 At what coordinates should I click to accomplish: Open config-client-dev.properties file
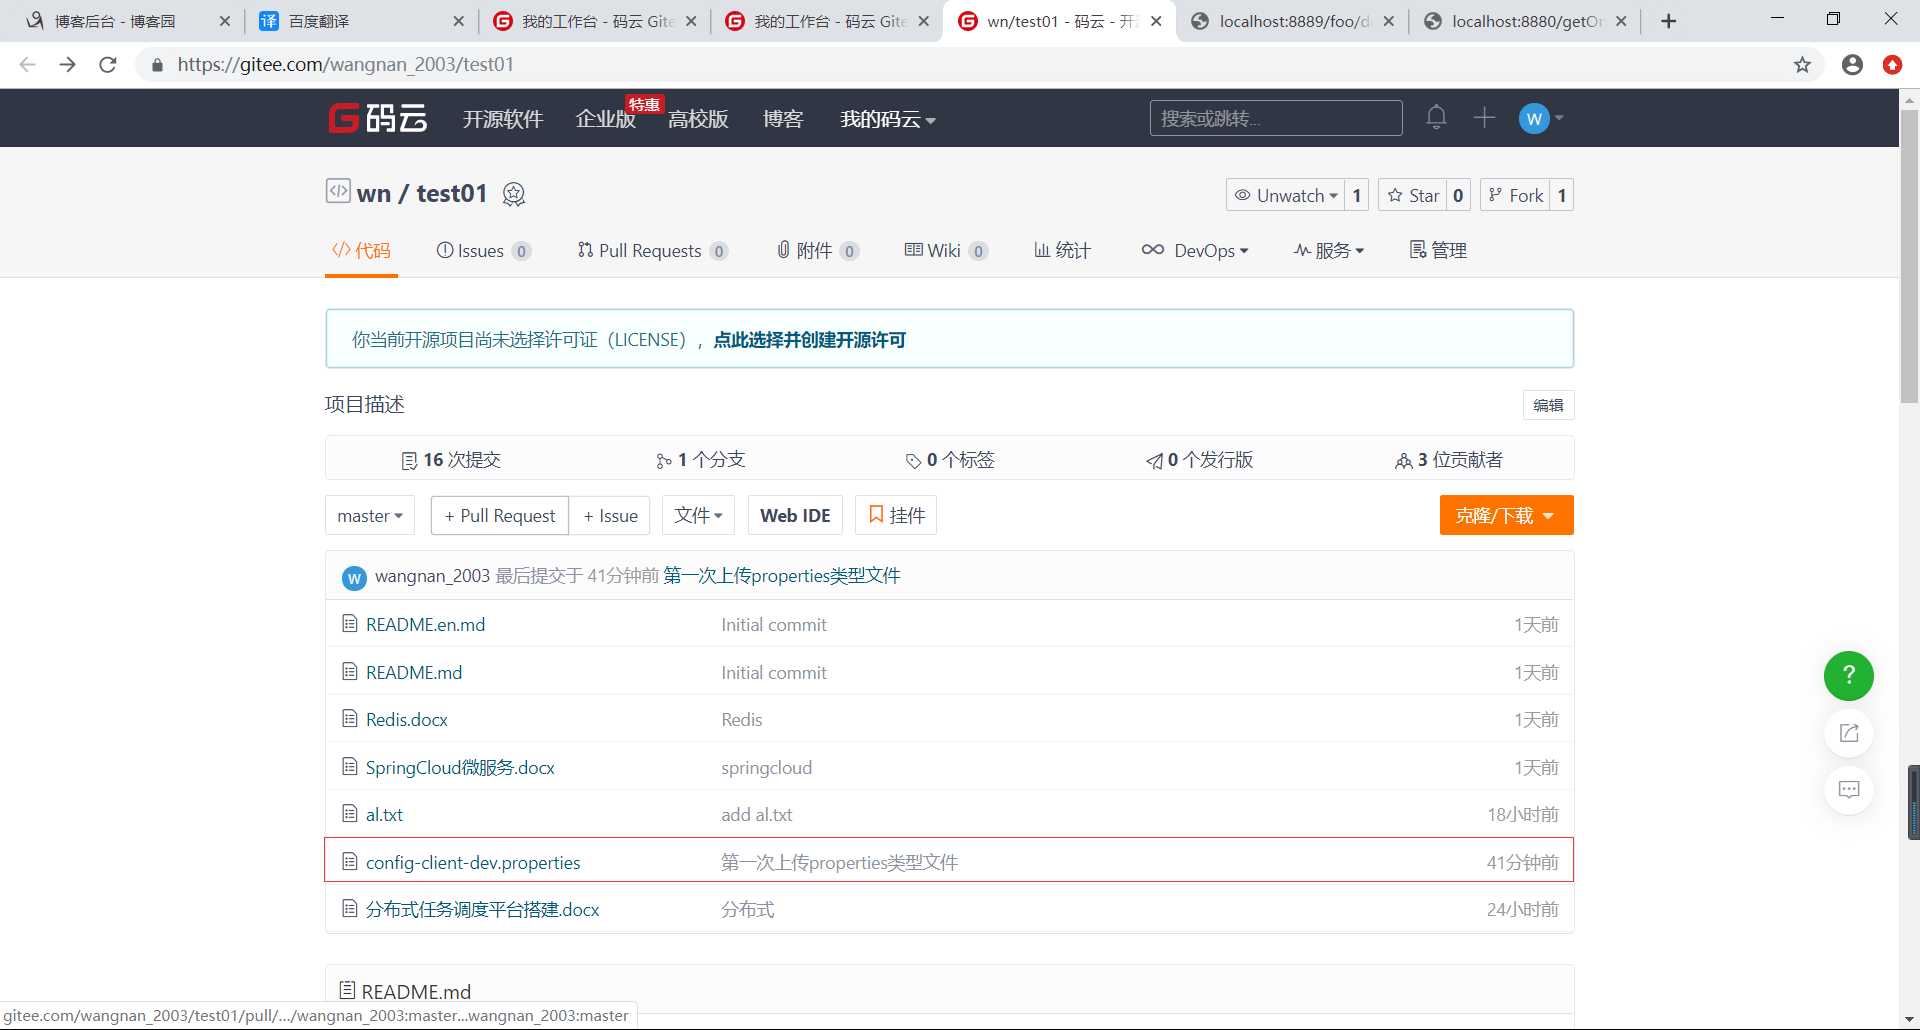coord(473,862)
